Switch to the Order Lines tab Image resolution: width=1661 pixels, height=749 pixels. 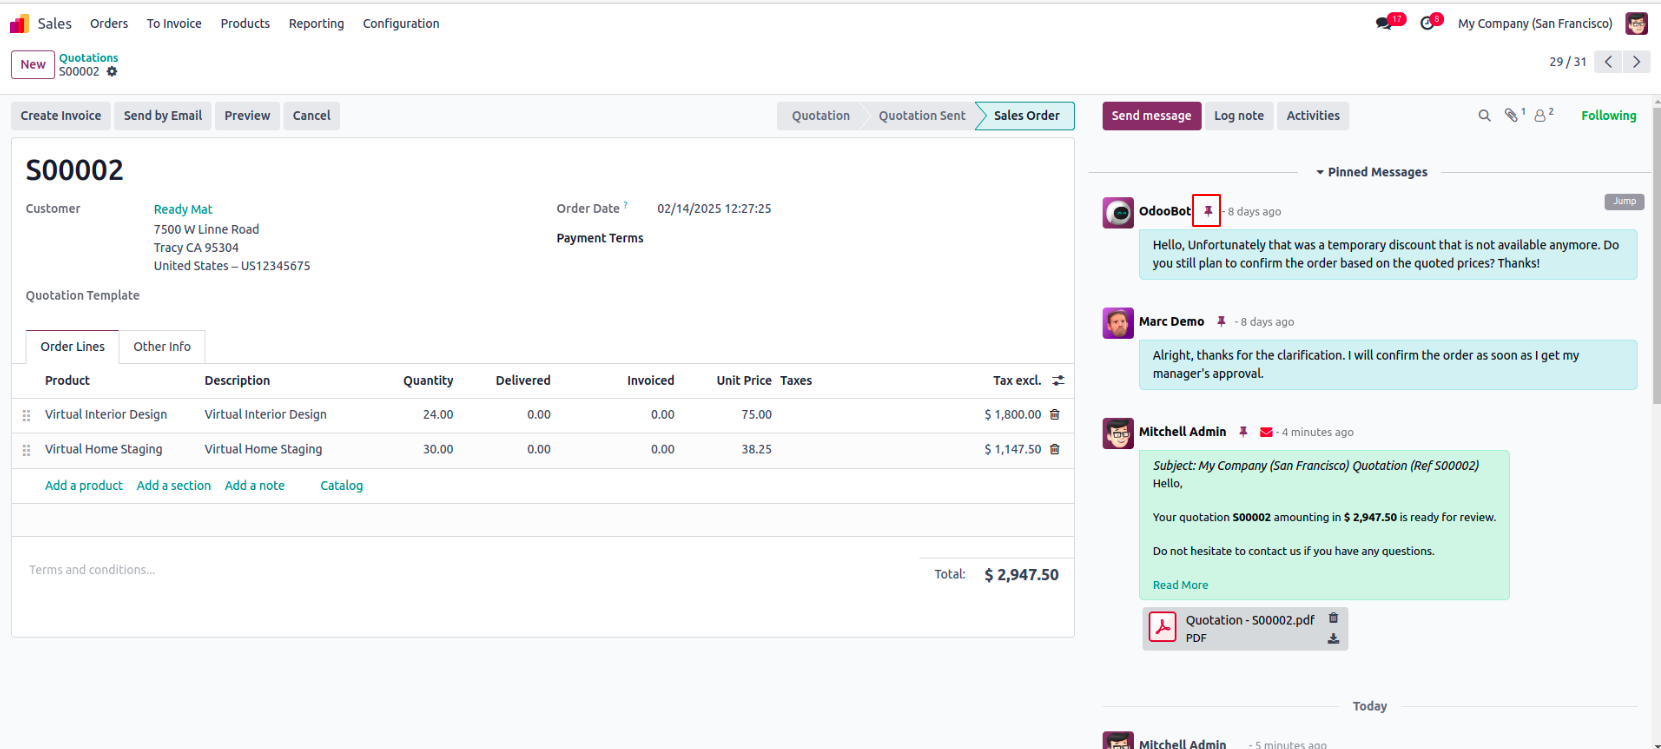(72, 347)
